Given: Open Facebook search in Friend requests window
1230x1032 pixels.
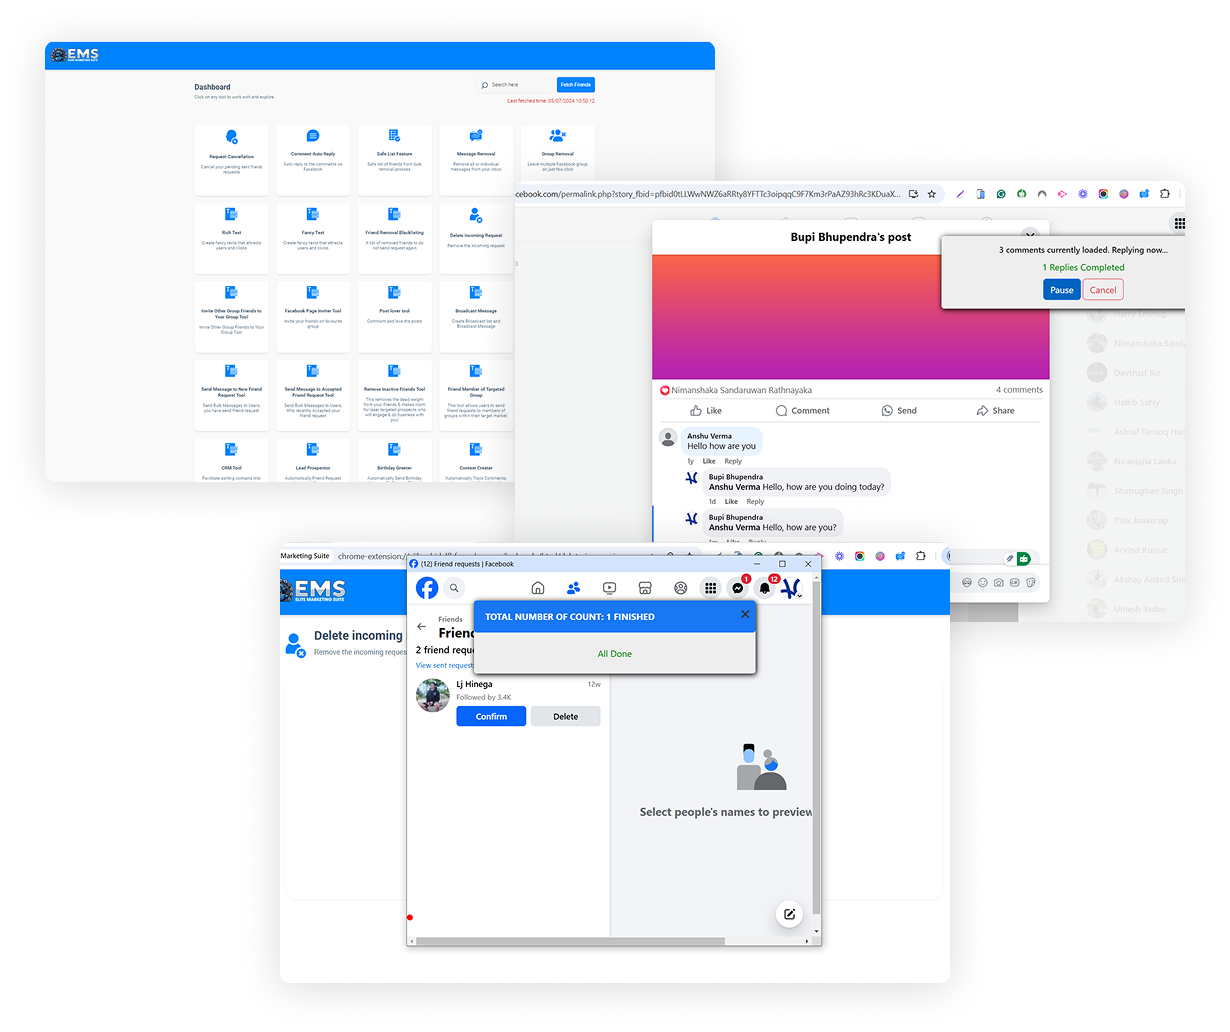Looking at the screenshot, I should [454, 588].
